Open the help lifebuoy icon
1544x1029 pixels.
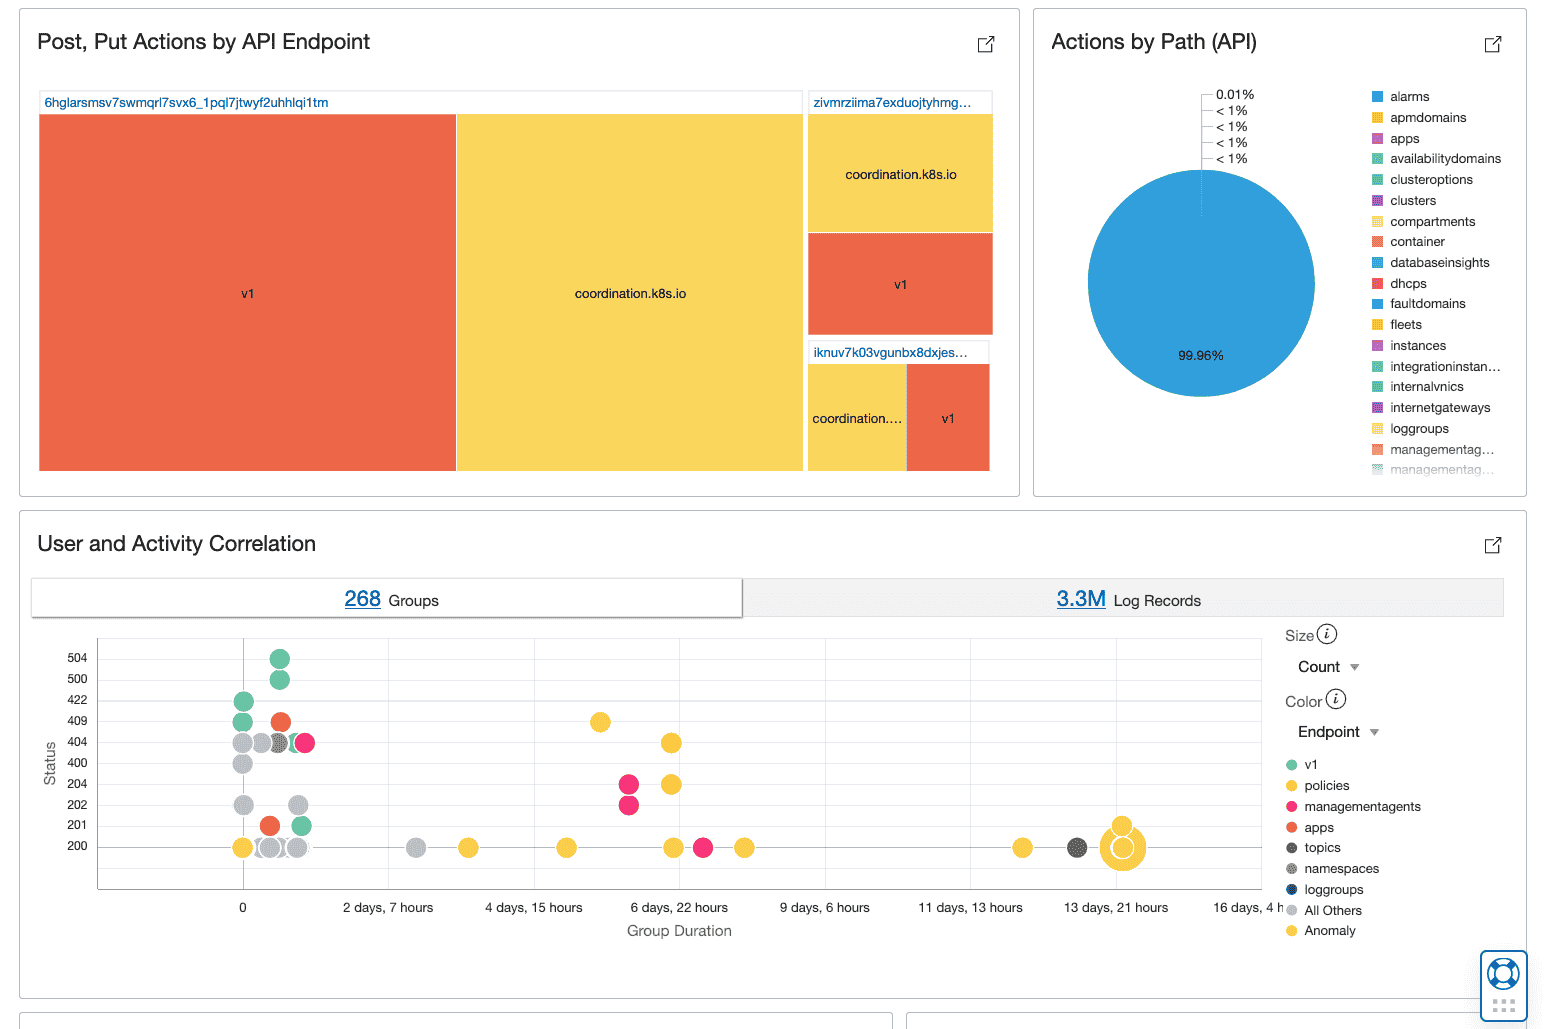[1503, 973]
